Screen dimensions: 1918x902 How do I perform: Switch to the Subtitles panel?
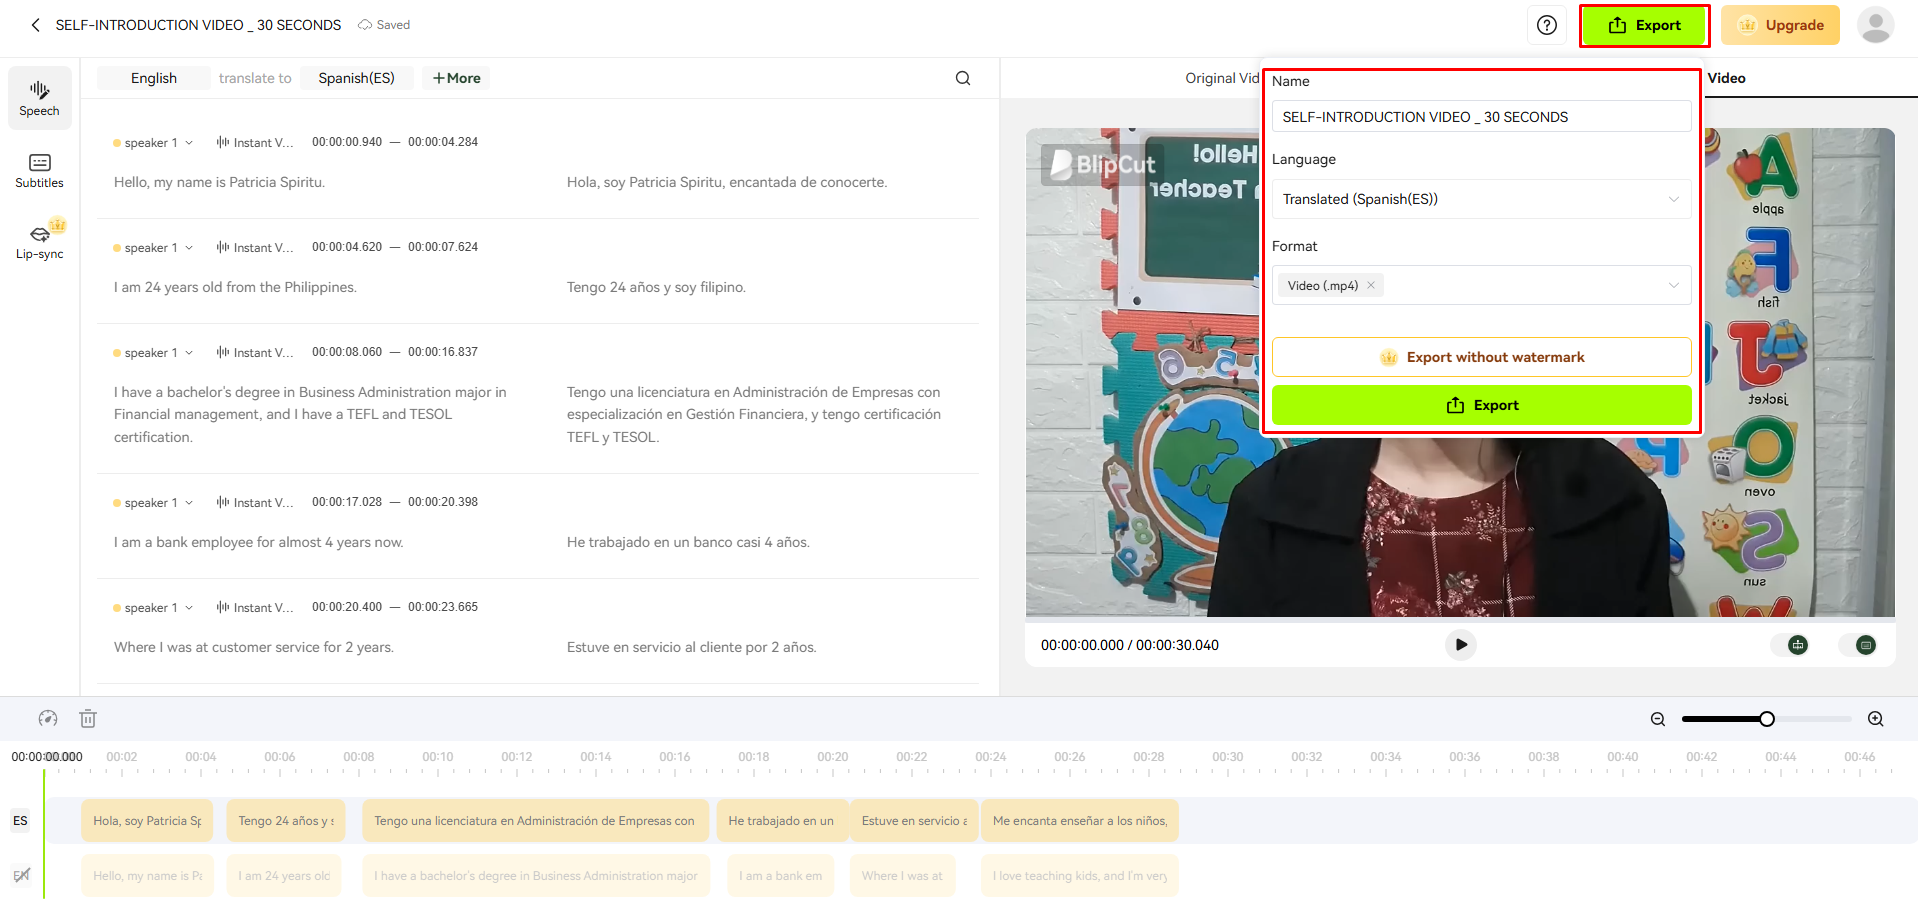click(x=39, y=170)
